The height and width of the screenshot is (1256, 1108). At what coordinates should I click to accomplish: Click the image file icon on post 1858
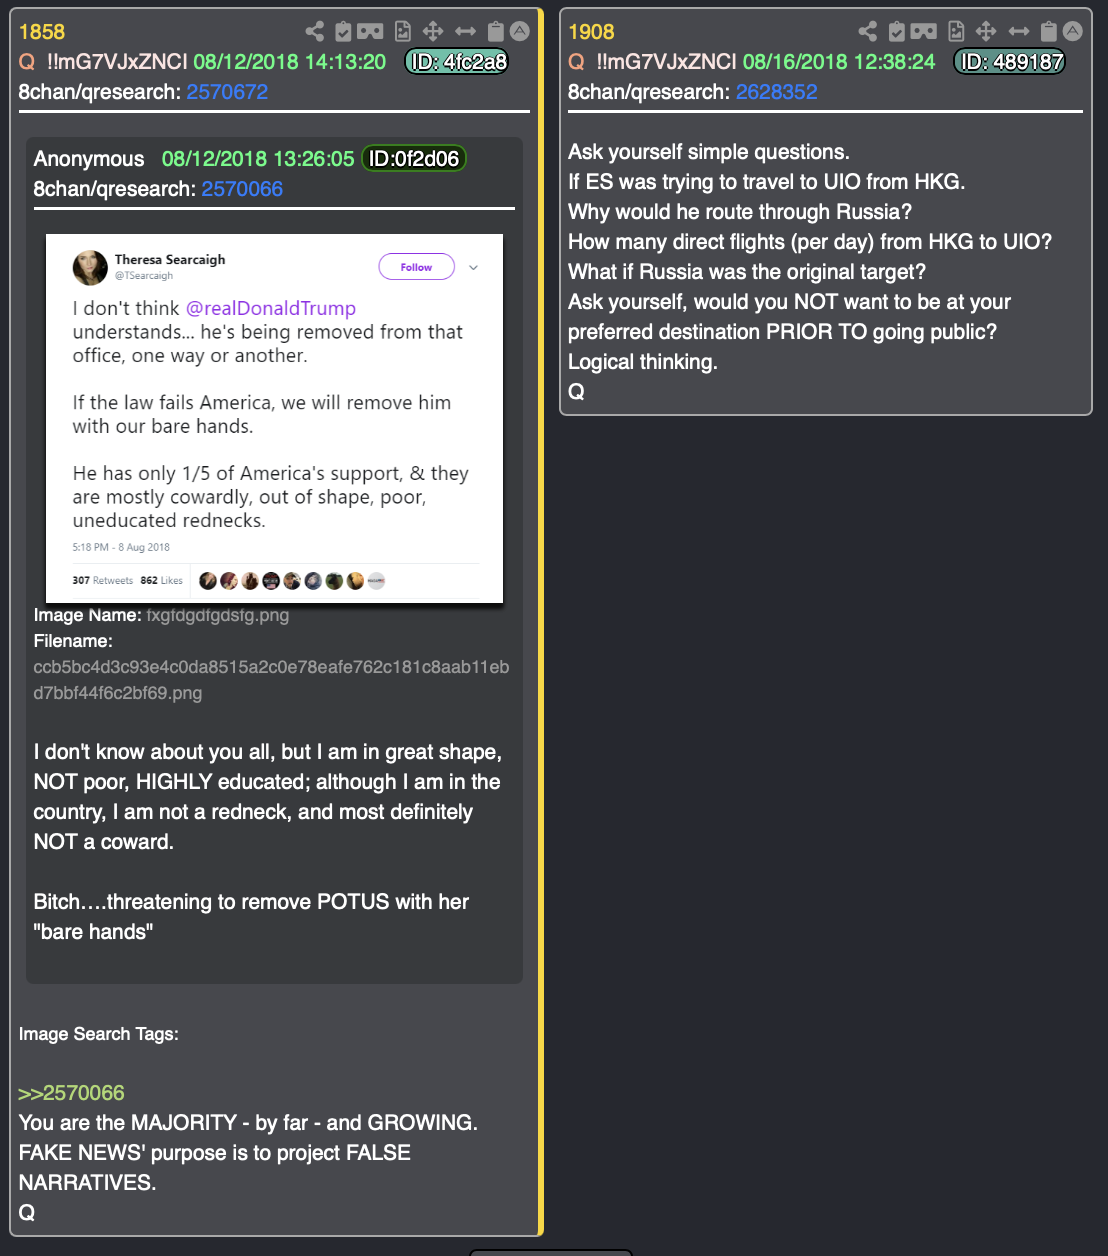click(x=402, y=31)
